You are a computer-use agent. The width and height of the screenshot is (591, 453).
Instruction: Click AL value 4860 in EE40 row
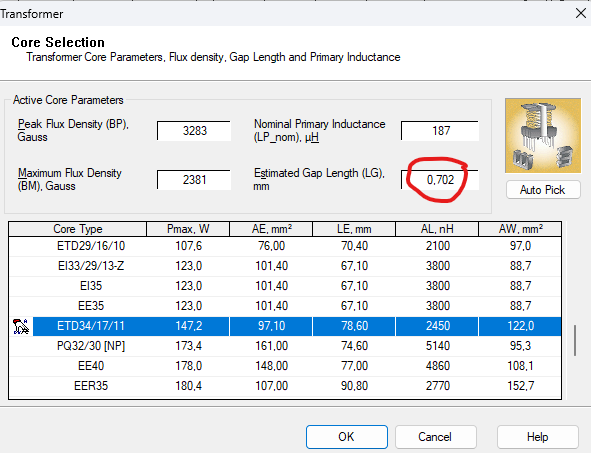tap(438, 366)
